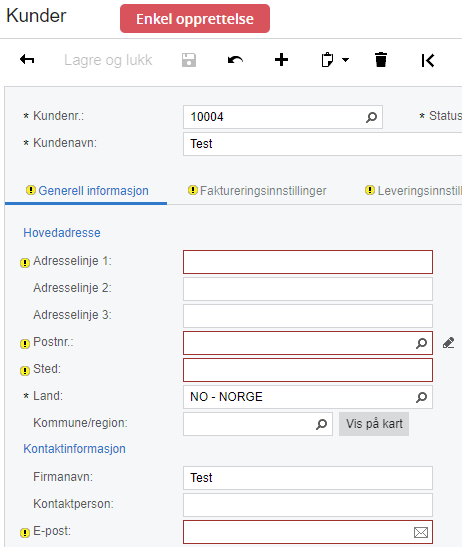This screenshot has width=462, height=547.
Task: Click Lagre og lukk
Action: (108, 60)
